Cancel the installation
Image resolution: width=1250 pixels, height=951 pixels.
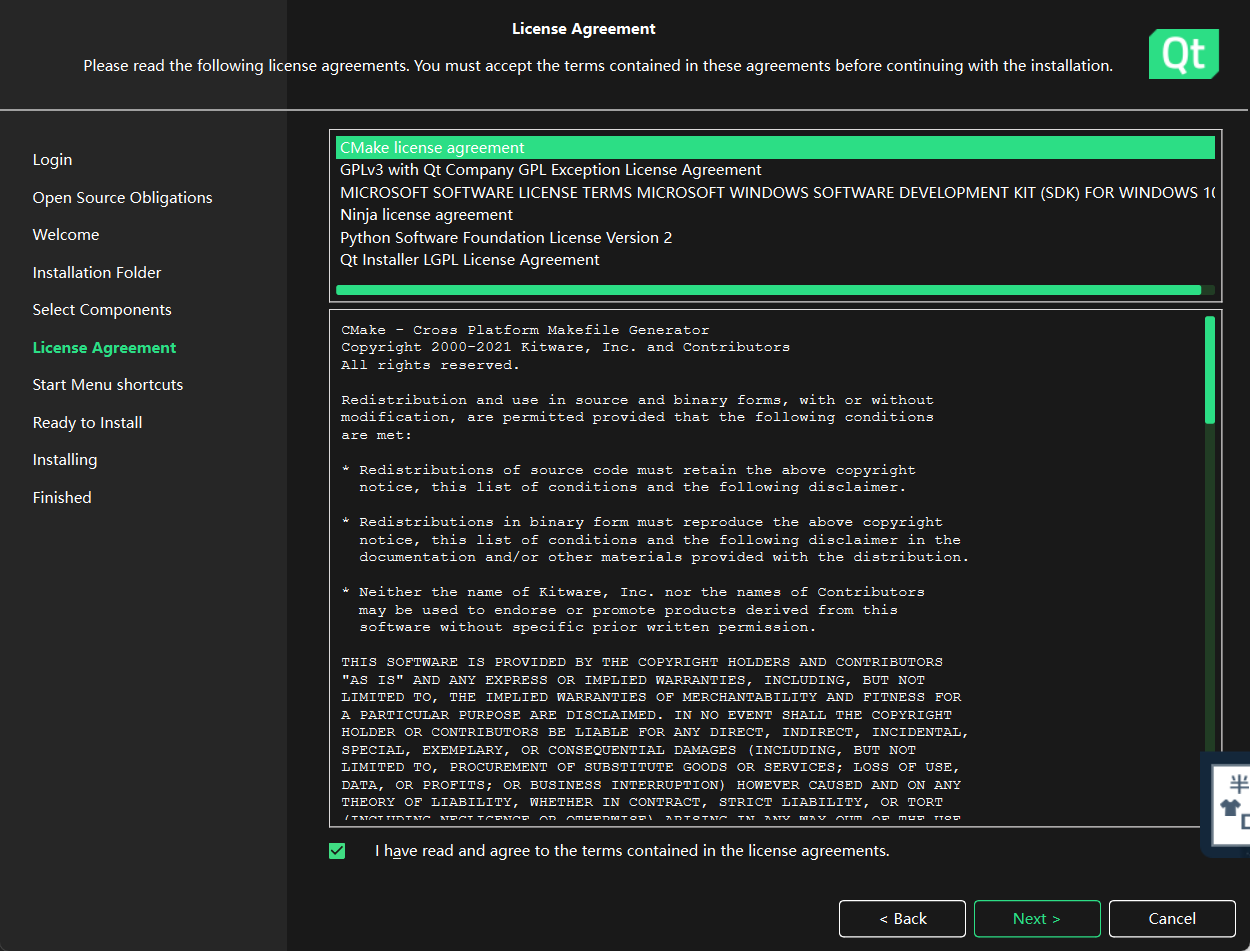coord(1172,918)
